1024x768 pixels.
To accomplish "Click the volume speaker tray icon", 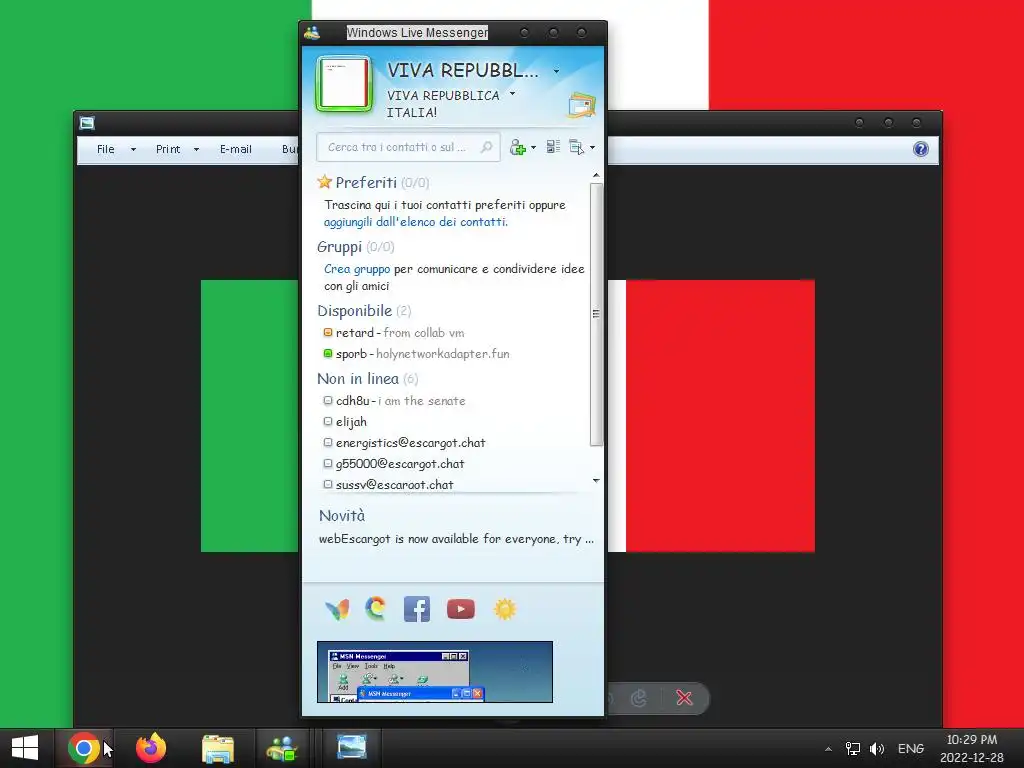I will point(877,749).
